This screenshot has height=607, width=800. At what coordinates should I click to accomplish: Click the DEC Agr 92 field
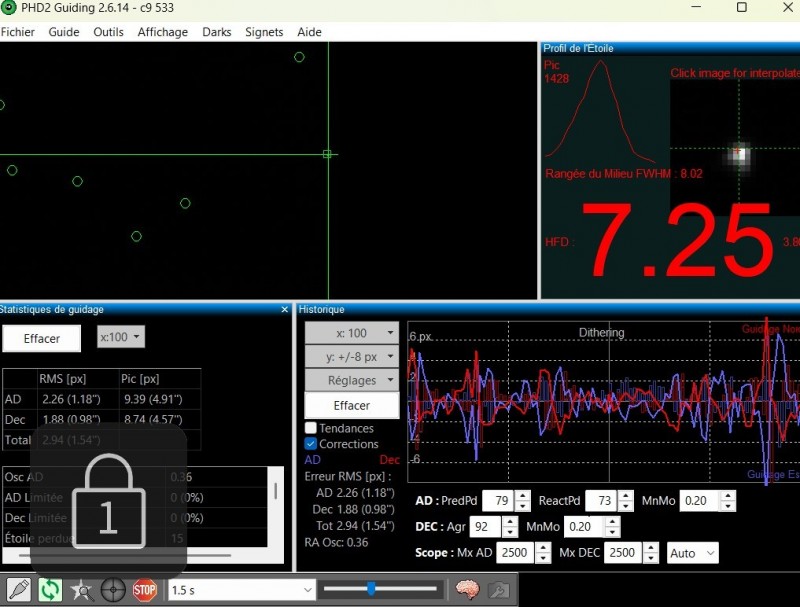(x=486, y=527)
